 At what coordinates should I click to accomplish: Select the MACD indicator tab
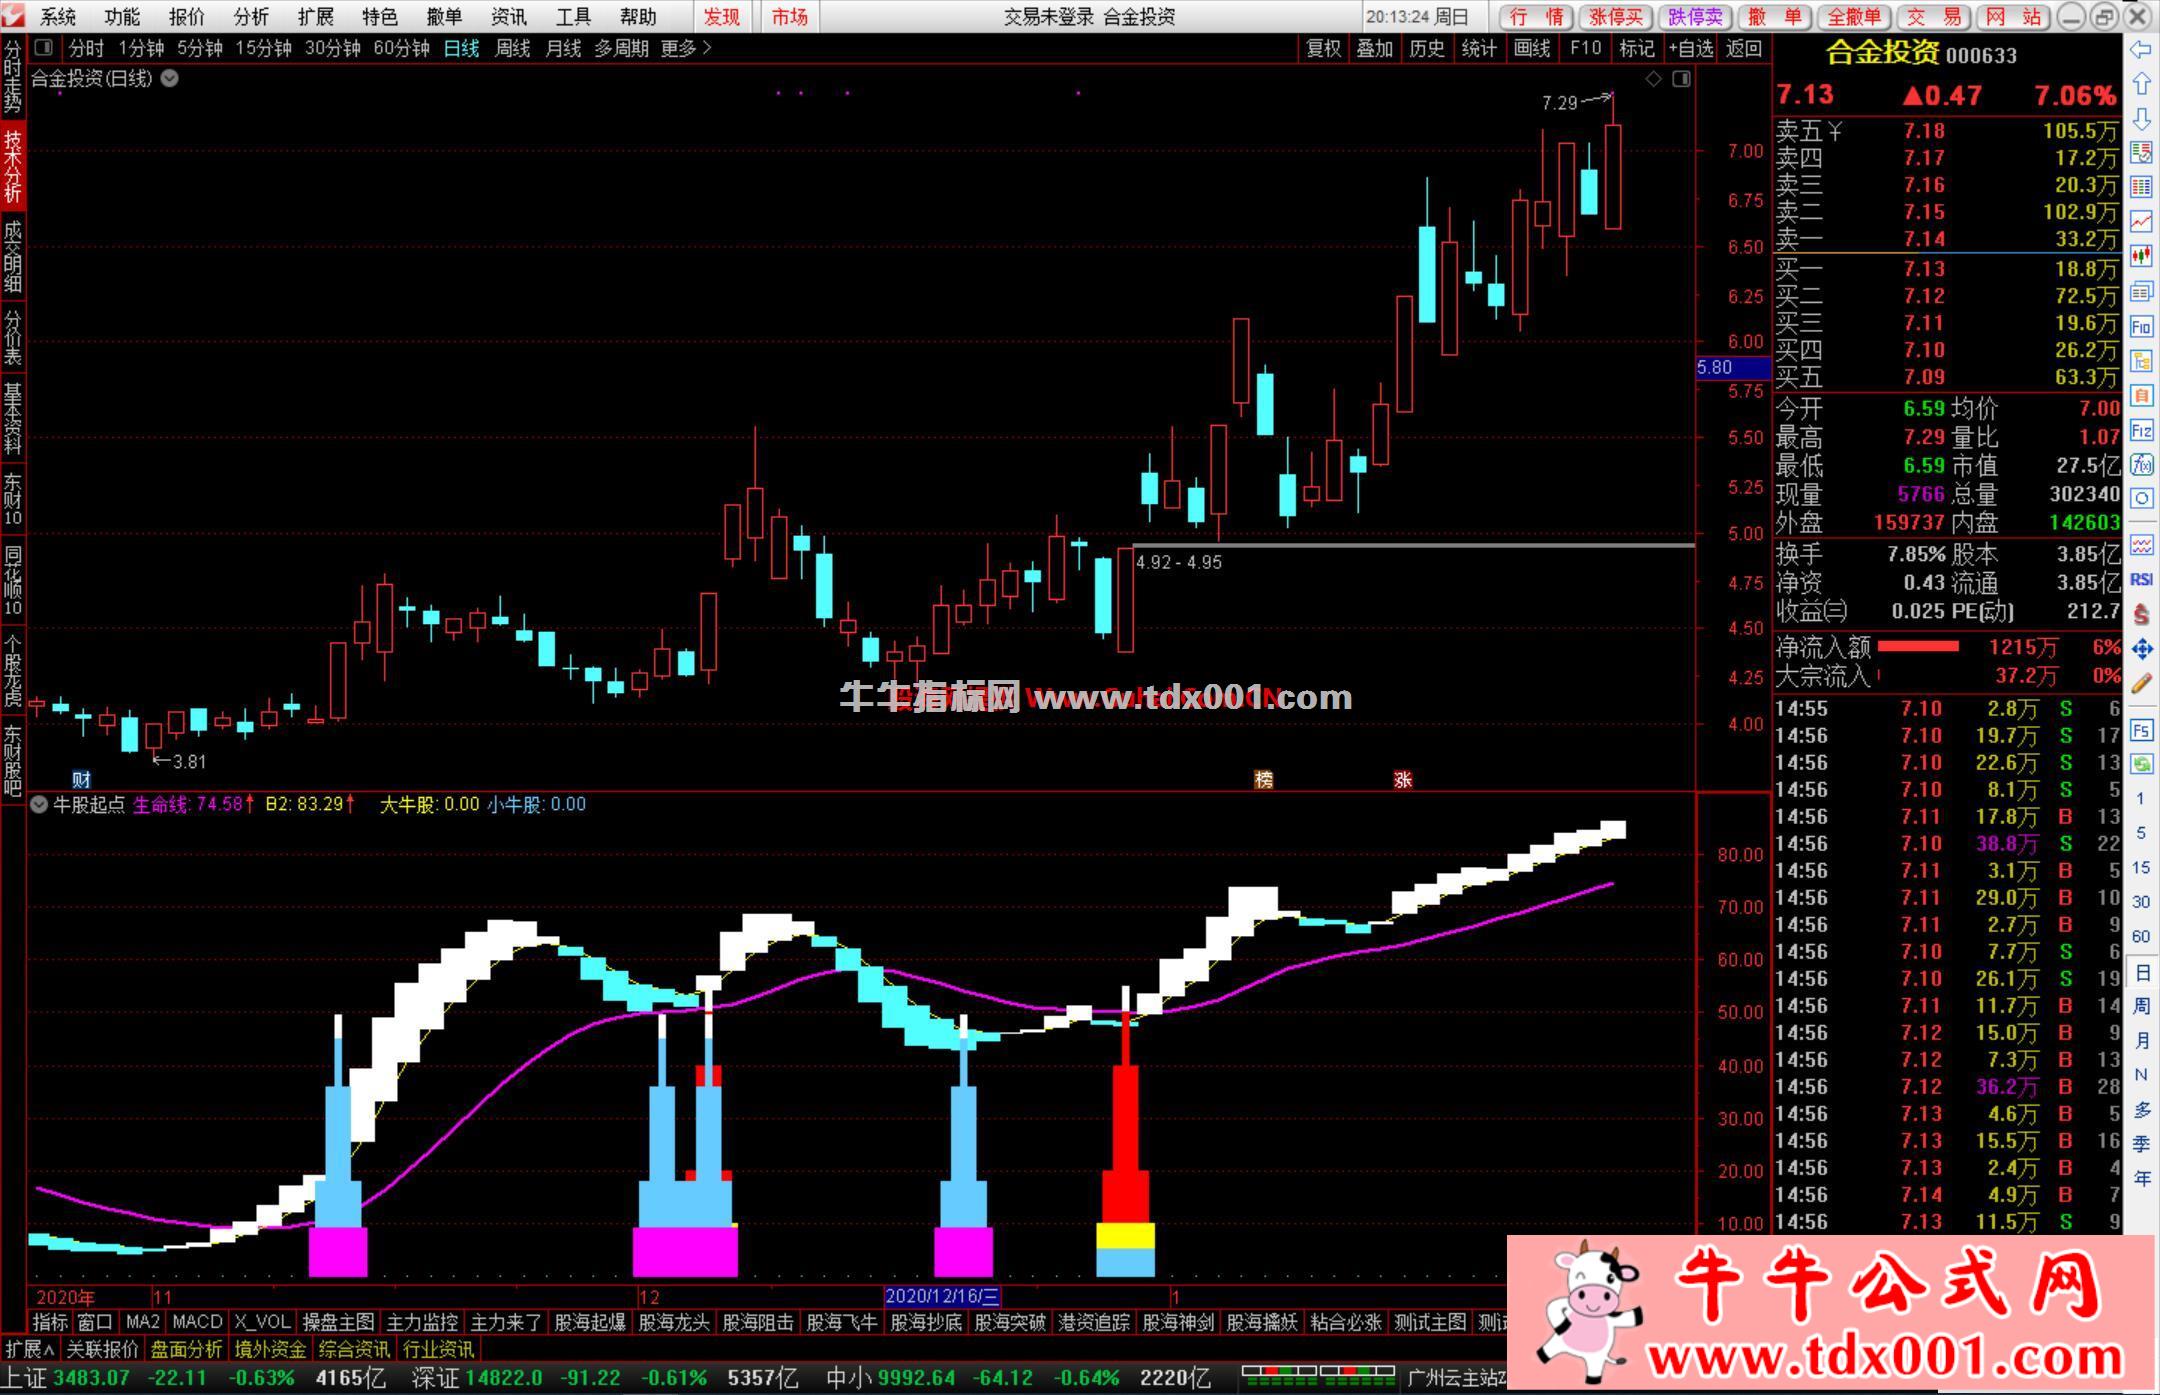coord(197,1322)
